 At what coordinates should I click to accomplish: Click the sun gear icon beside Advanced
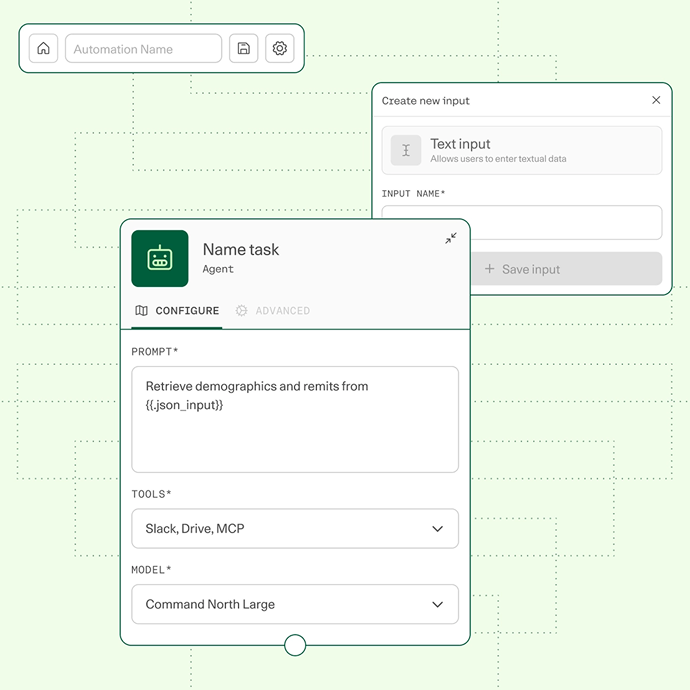coord(241,311)
